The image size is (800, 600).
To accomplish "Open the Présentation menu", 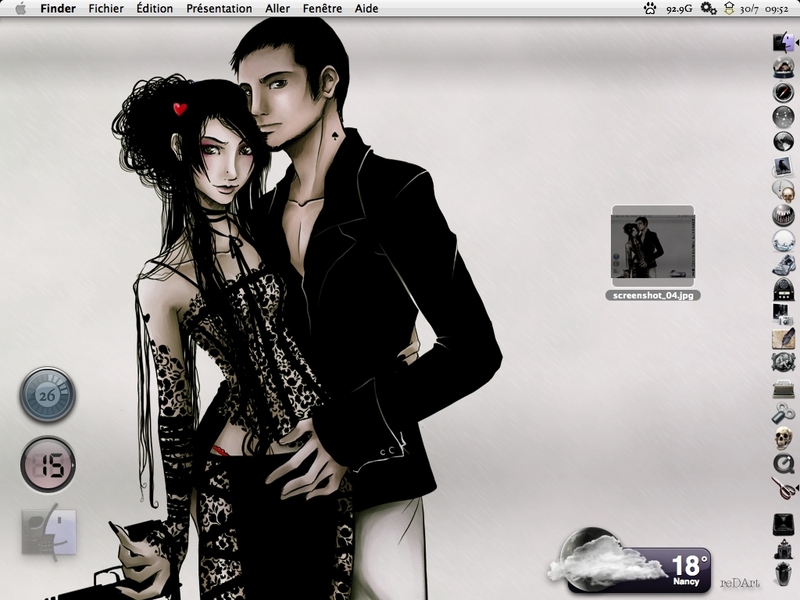I will click(x=219, y=9).
